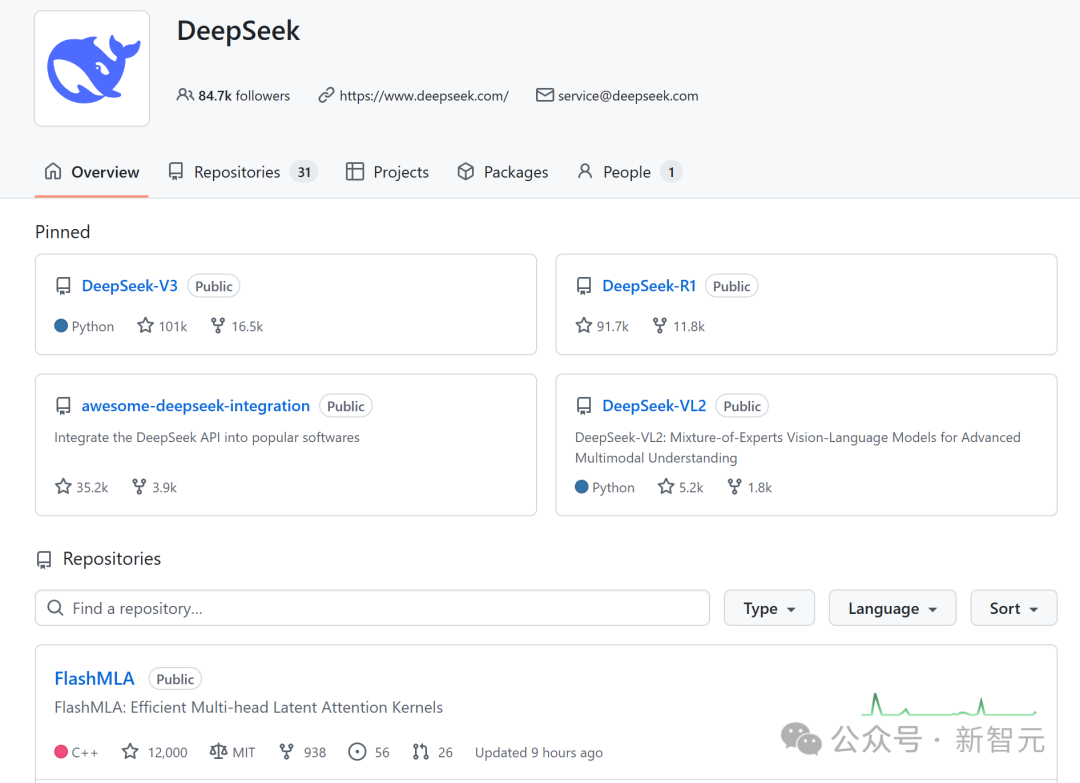This screenshot has height=783, width=1080.
Task: Click 'Integrate the DeepSeek API into popular softwares'
Action: tap(207, 437)
